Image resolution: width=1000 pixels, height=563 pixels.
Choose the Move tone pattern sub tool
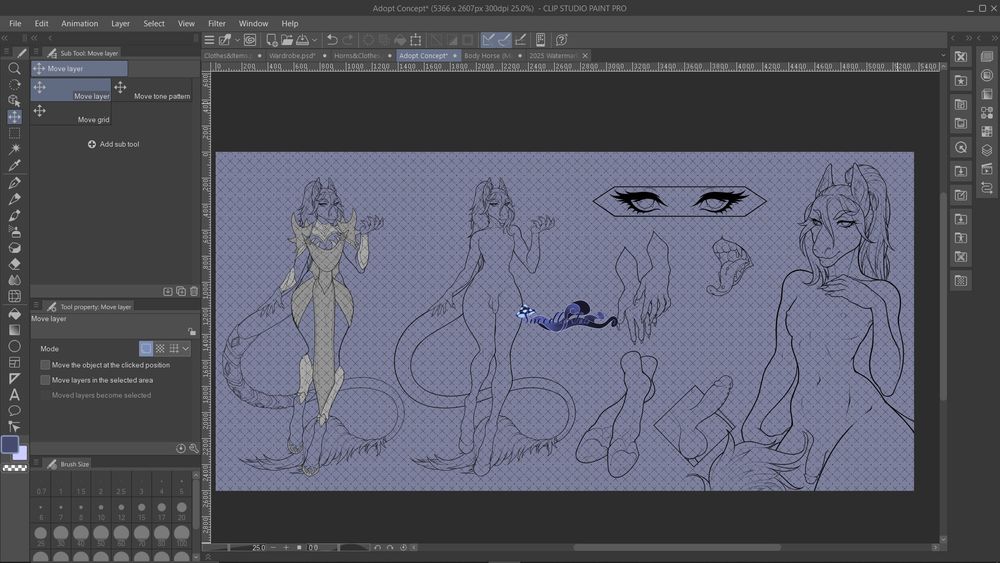[x=153, y=89]
